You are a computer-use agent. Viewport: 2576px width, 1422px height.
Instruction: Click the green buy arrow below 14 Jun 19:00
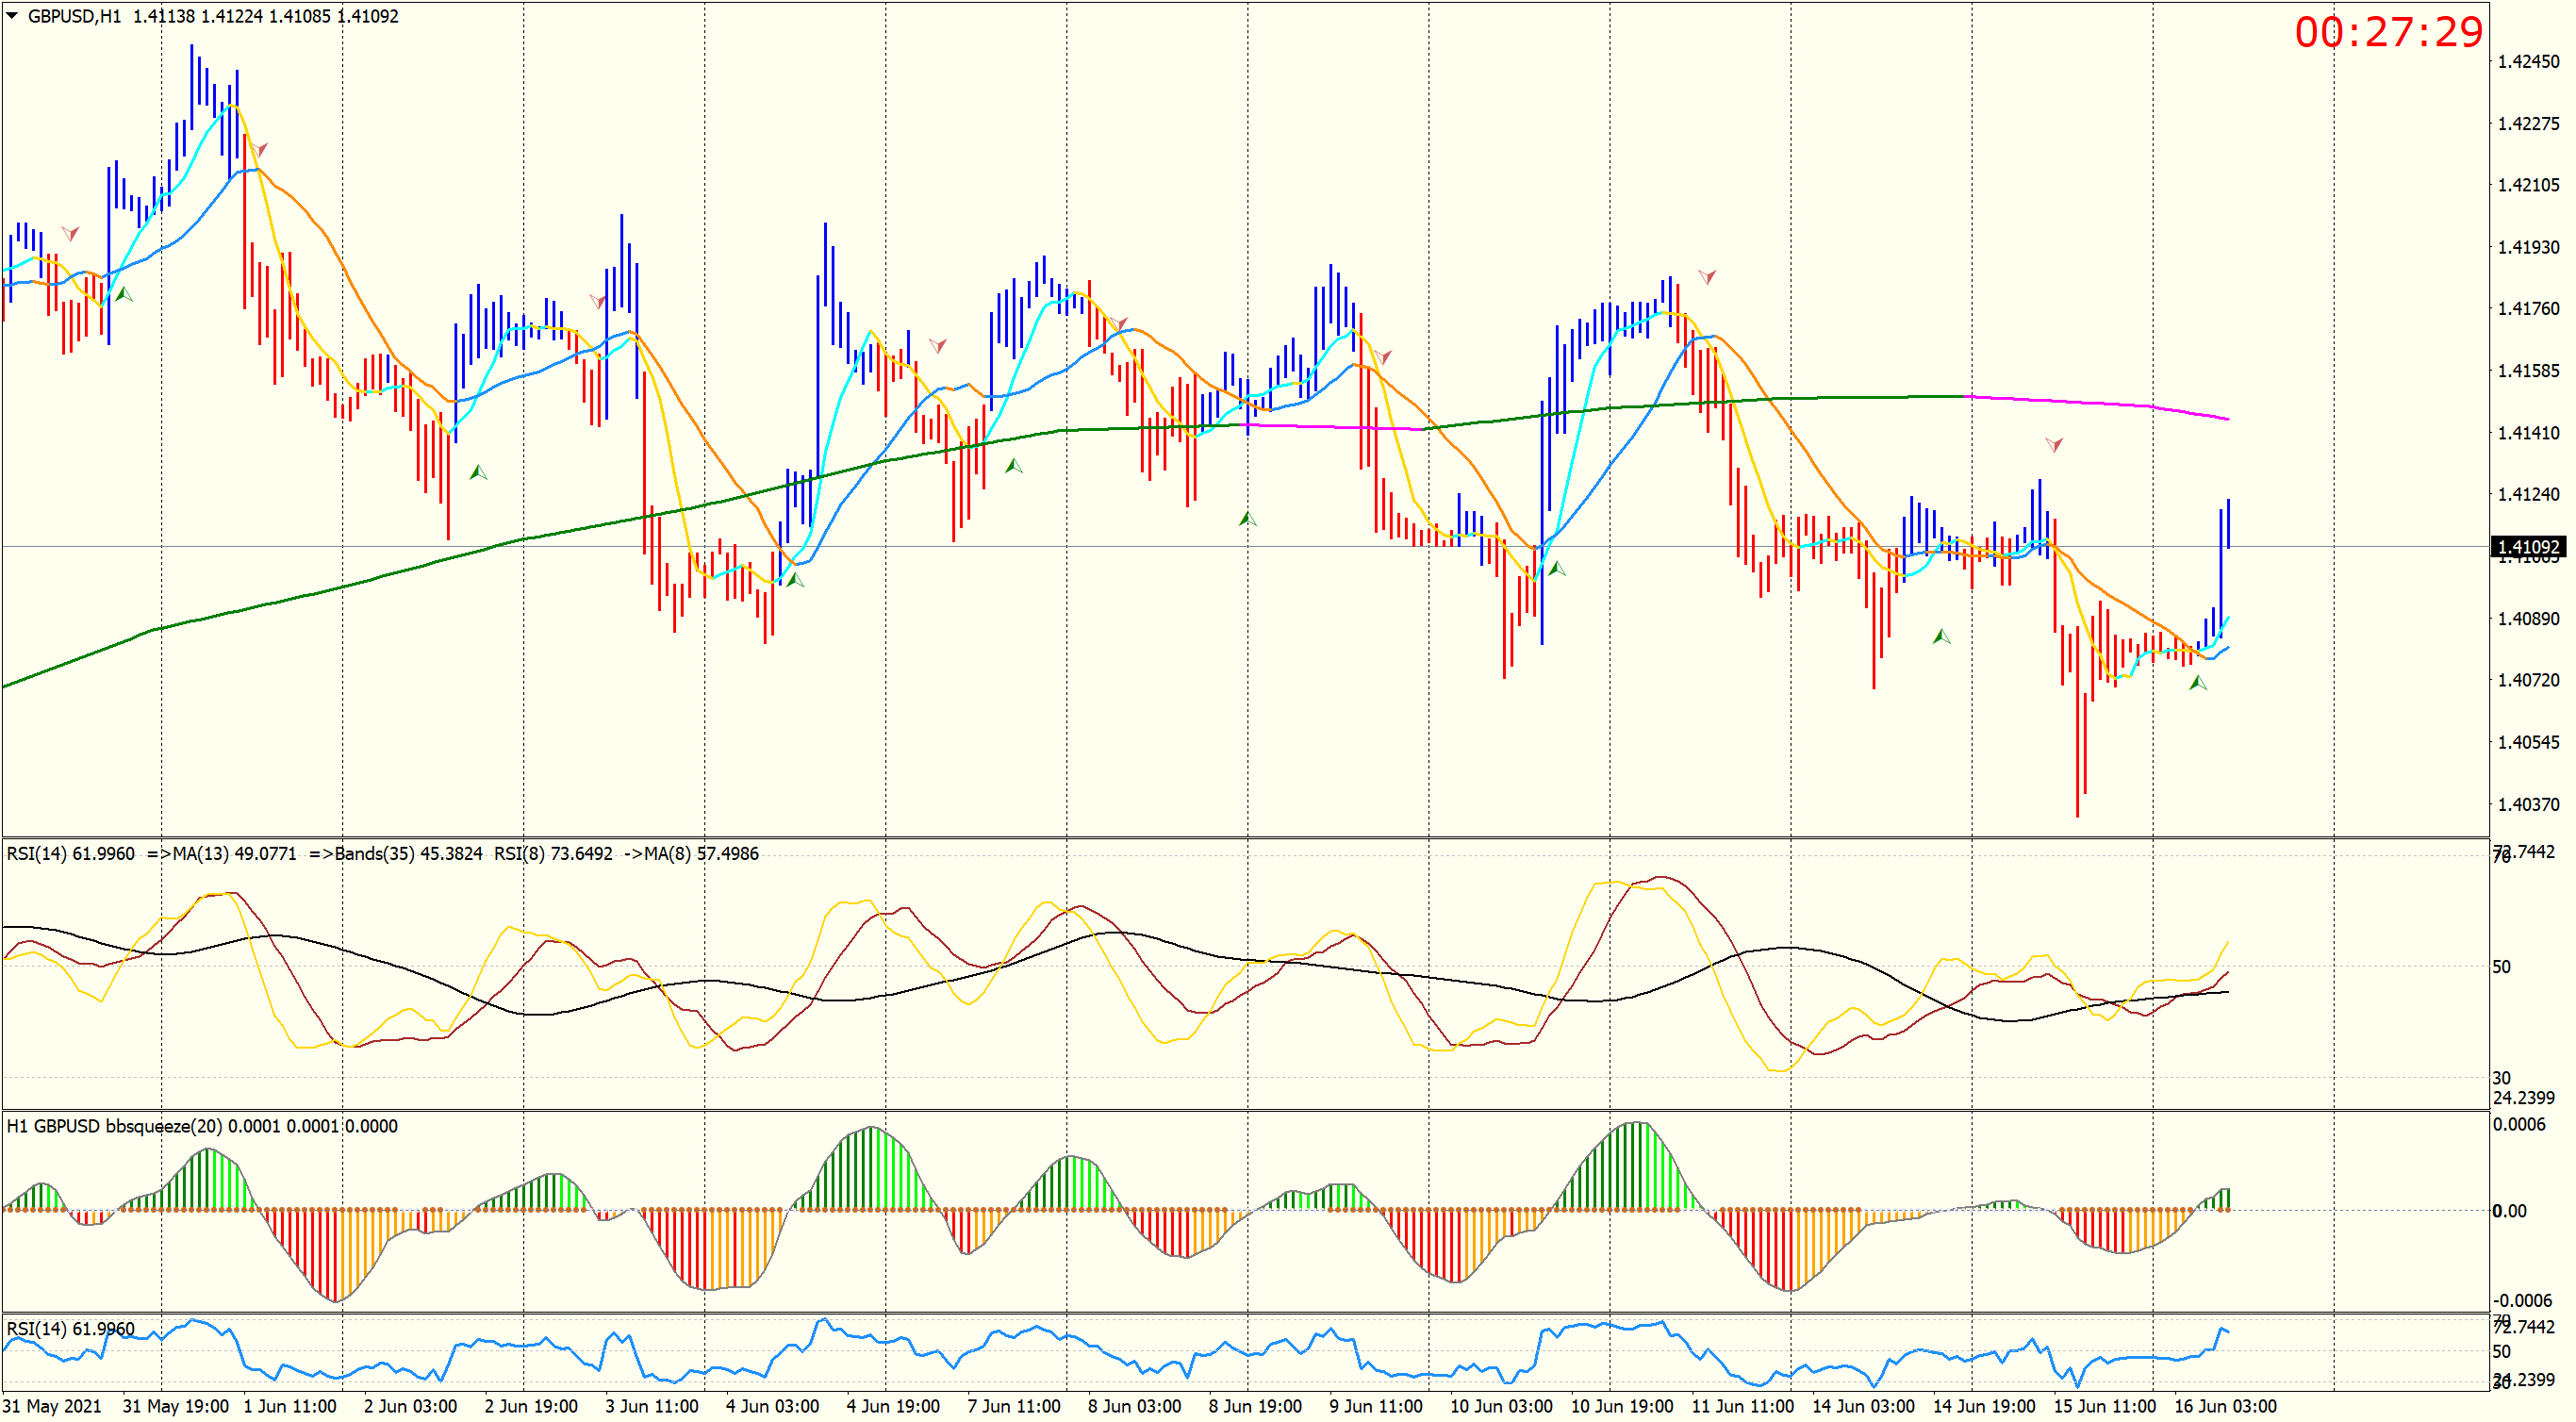[1941, 636]
